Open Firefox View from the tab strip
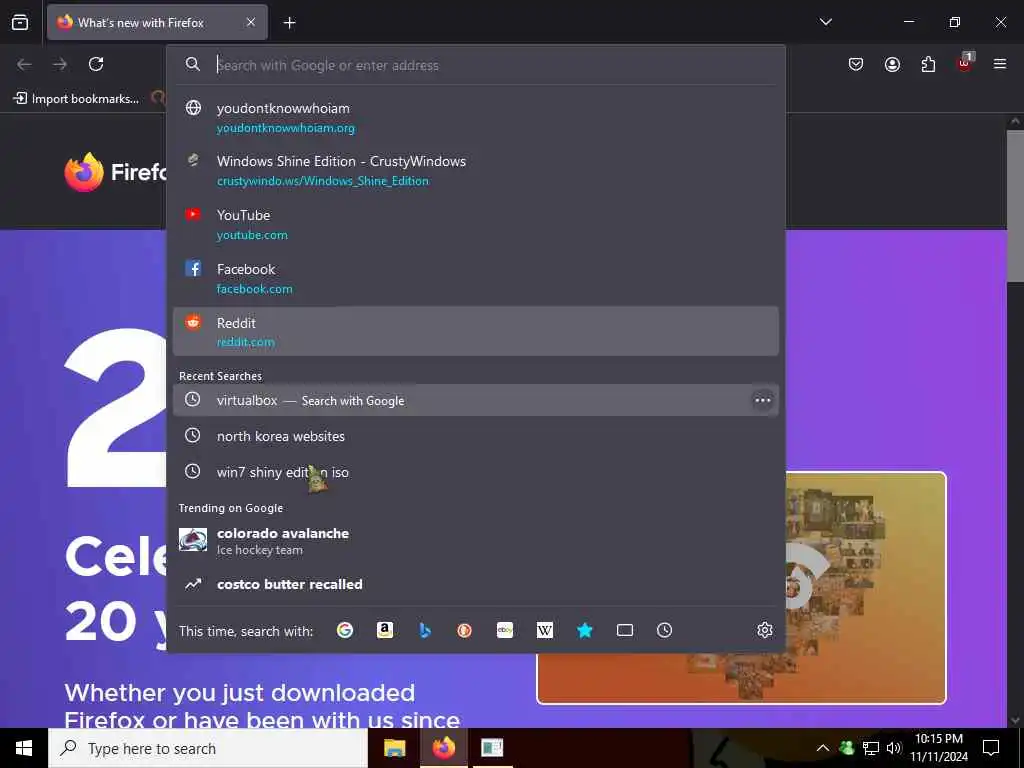Image resolution: width=1024 pixels, height=768 pixels. point(20,22)
